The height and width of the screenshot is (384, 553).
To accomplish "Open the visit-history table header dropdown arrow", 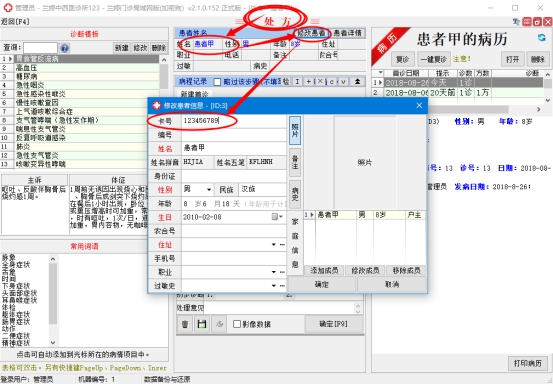I will (380, 73).
